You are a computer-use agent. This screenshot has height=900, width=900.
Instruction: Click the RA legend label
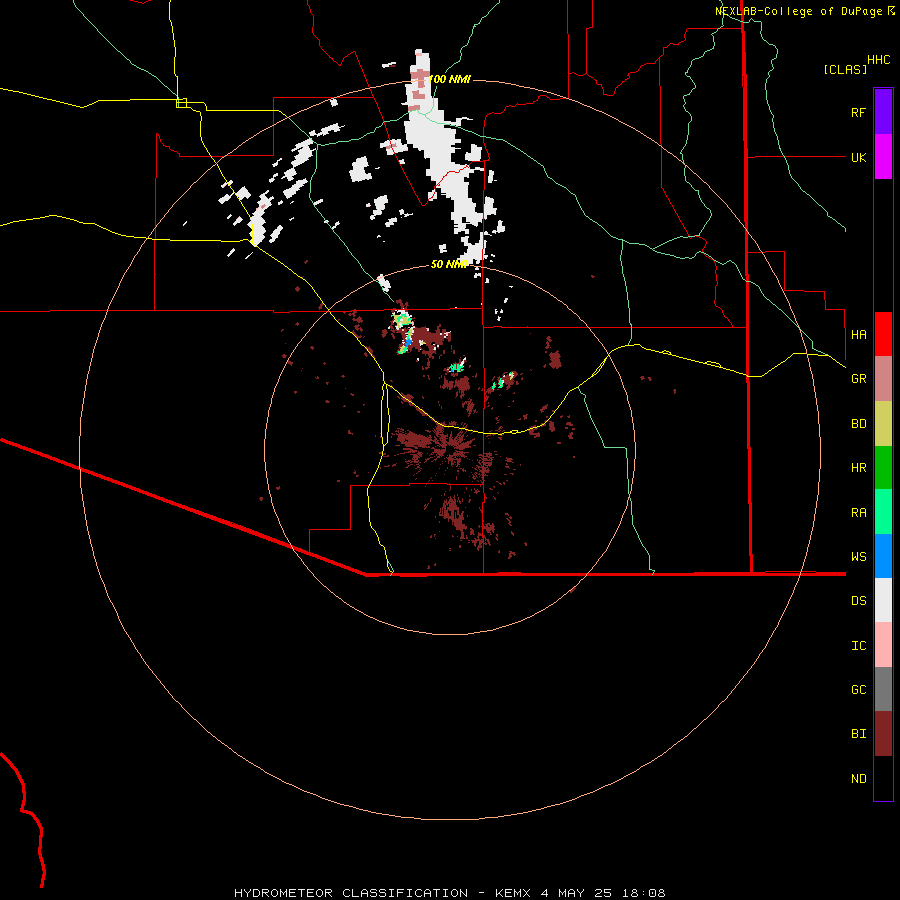pyautogui.click(x=858, y=513)
